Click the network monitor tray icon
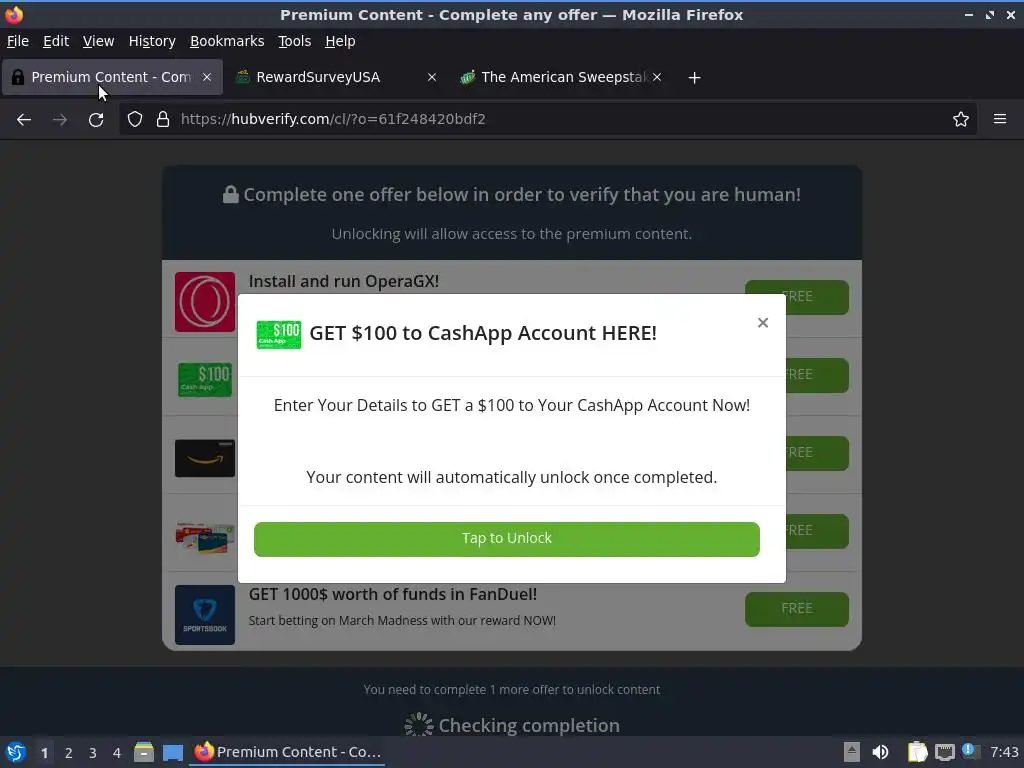The height and width of the screenshot is (768, 1024). point(944,752)
